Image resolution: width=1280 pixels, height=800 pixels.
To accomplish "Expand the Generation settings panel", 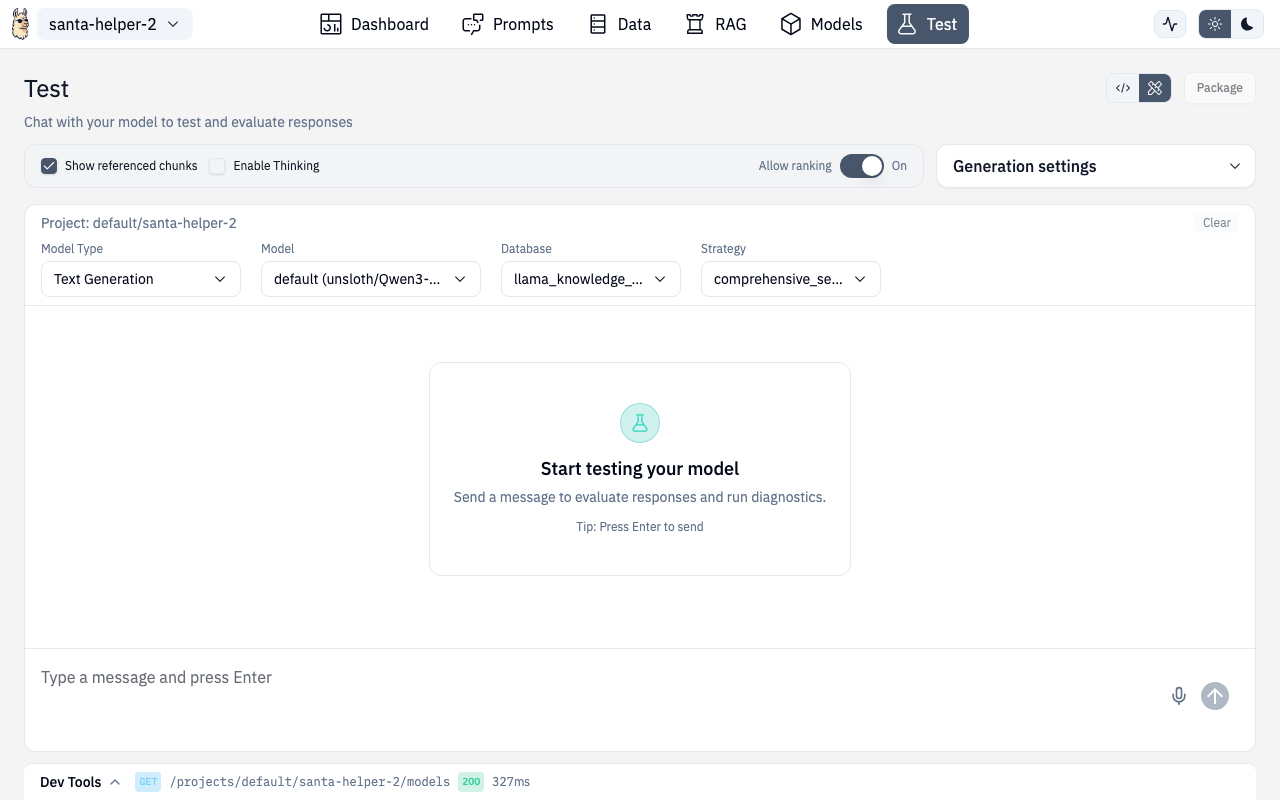I will [x=1095, y=166].
